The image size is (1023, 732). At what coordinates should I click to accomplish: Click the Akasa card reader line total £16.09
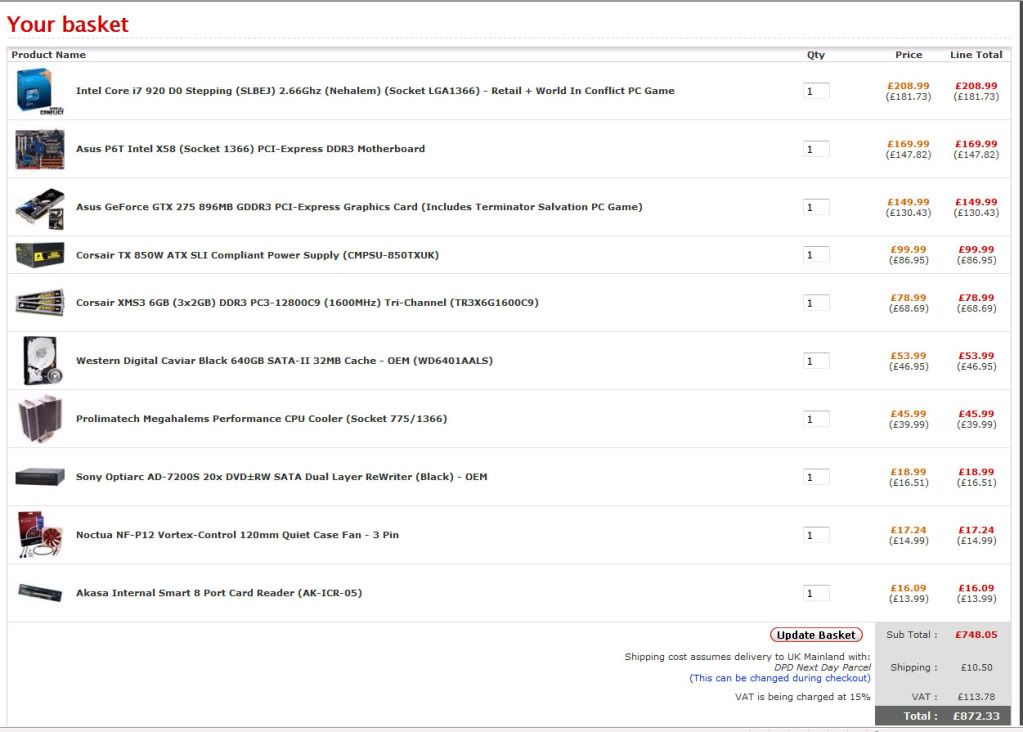976,588
